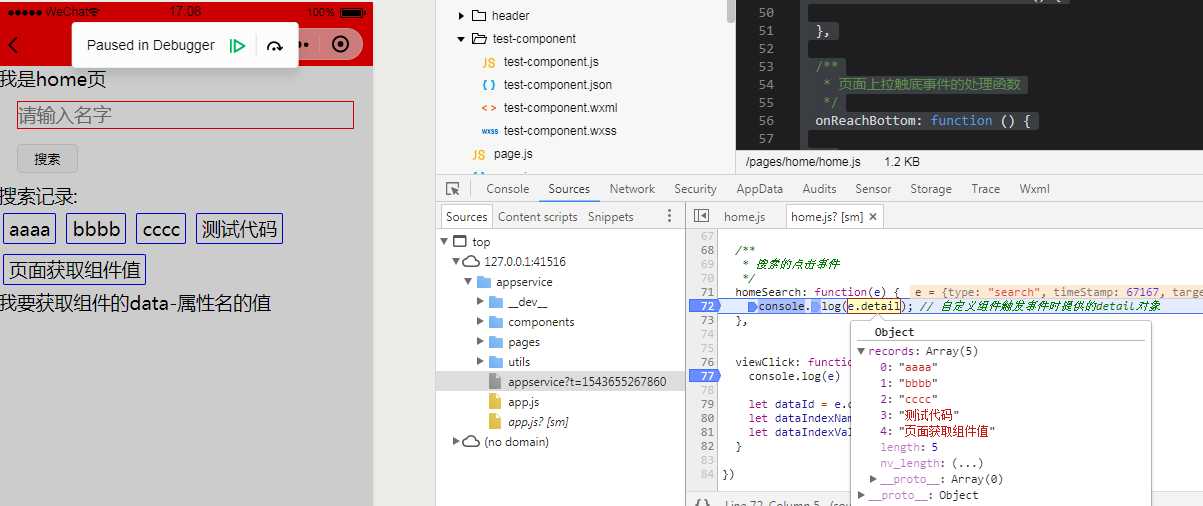
Task: Tap the 我要获取组件的data-属性名的值 text
Action: pos(135,303)
